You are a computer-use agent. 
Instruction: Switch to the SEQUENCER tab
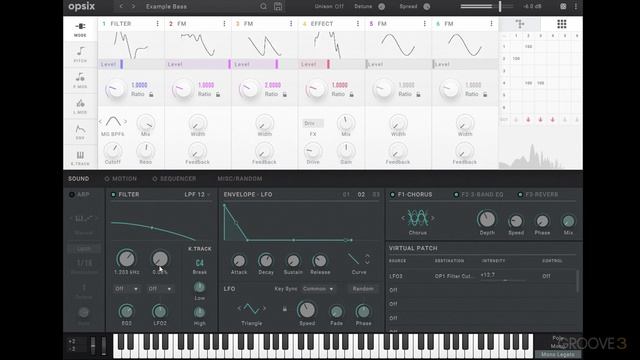point(178,179)
